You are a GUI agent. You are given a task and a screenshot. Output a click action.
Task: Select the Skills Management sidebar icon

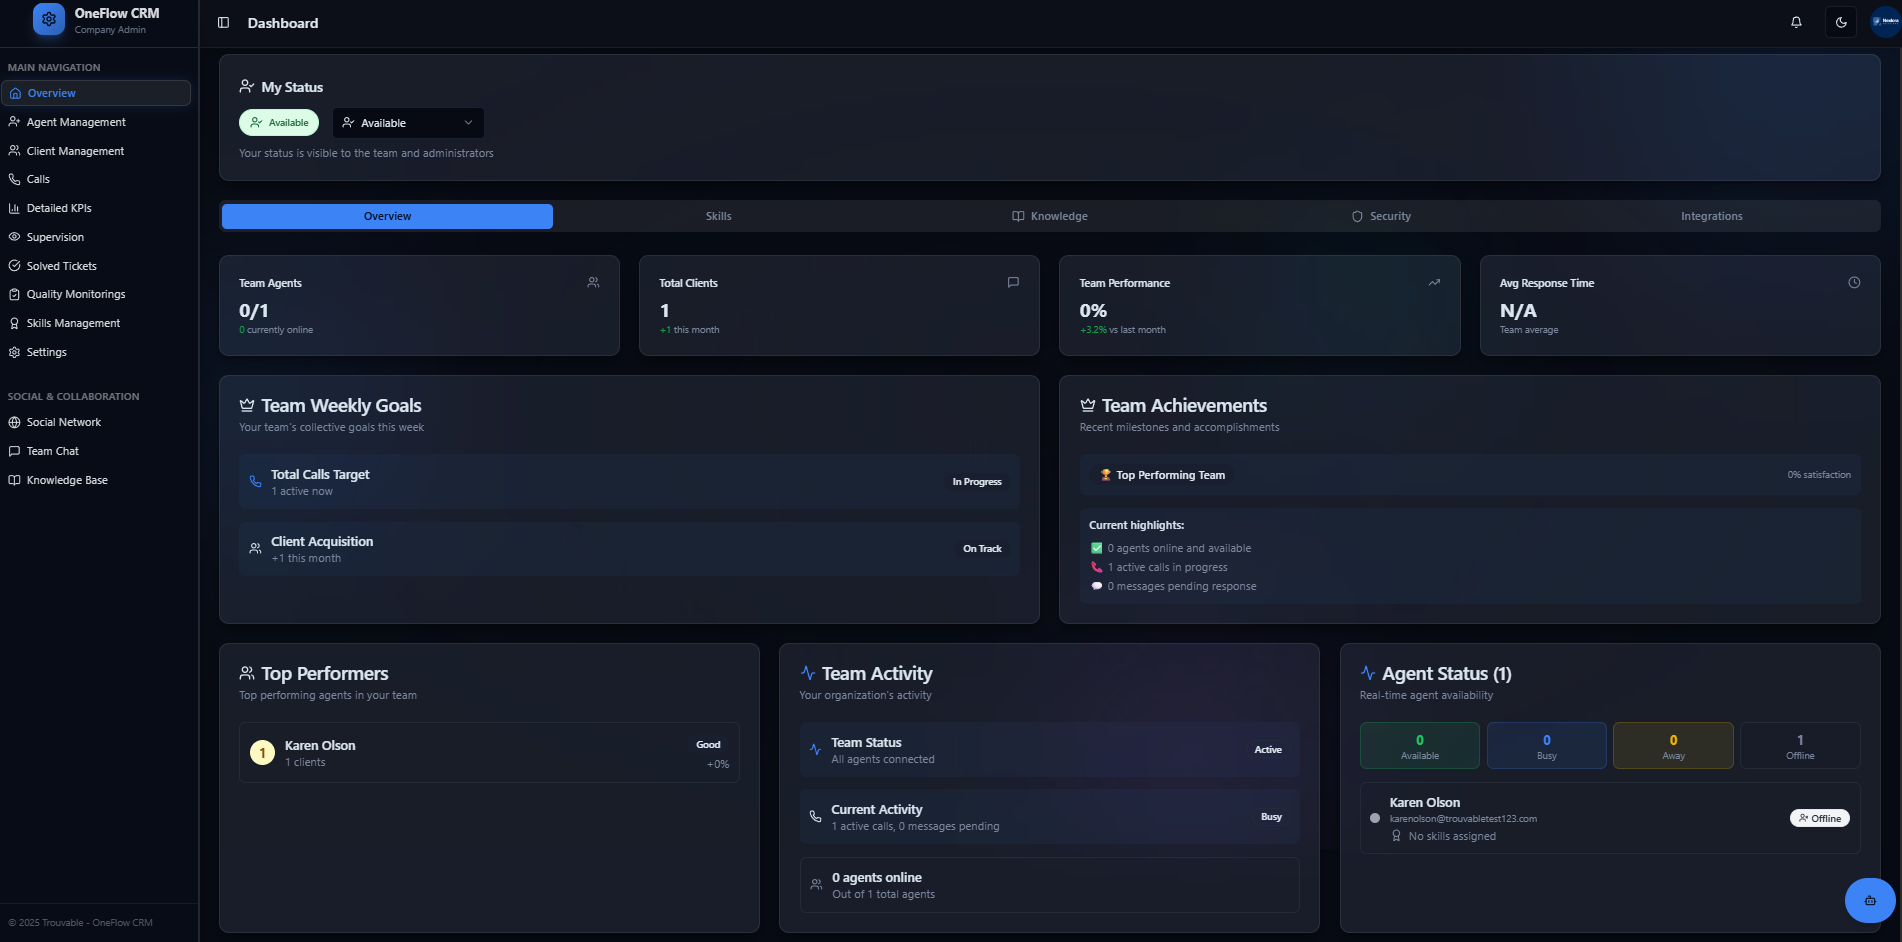(x=14, y=322)
